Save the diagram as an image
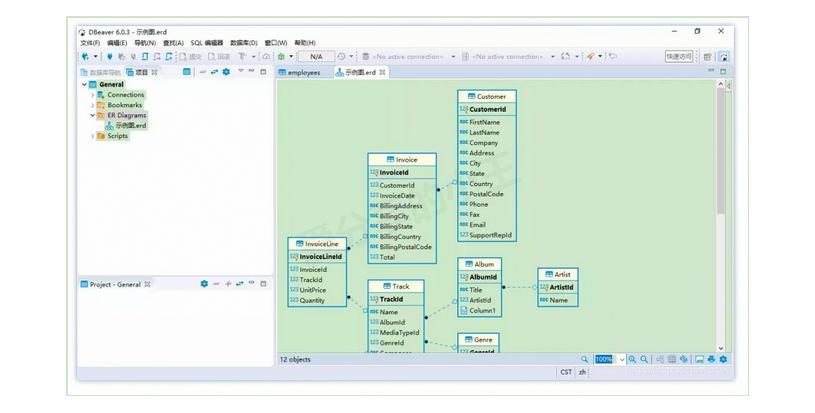The height and width of the screenshot is (413, 815). point(699,359)
